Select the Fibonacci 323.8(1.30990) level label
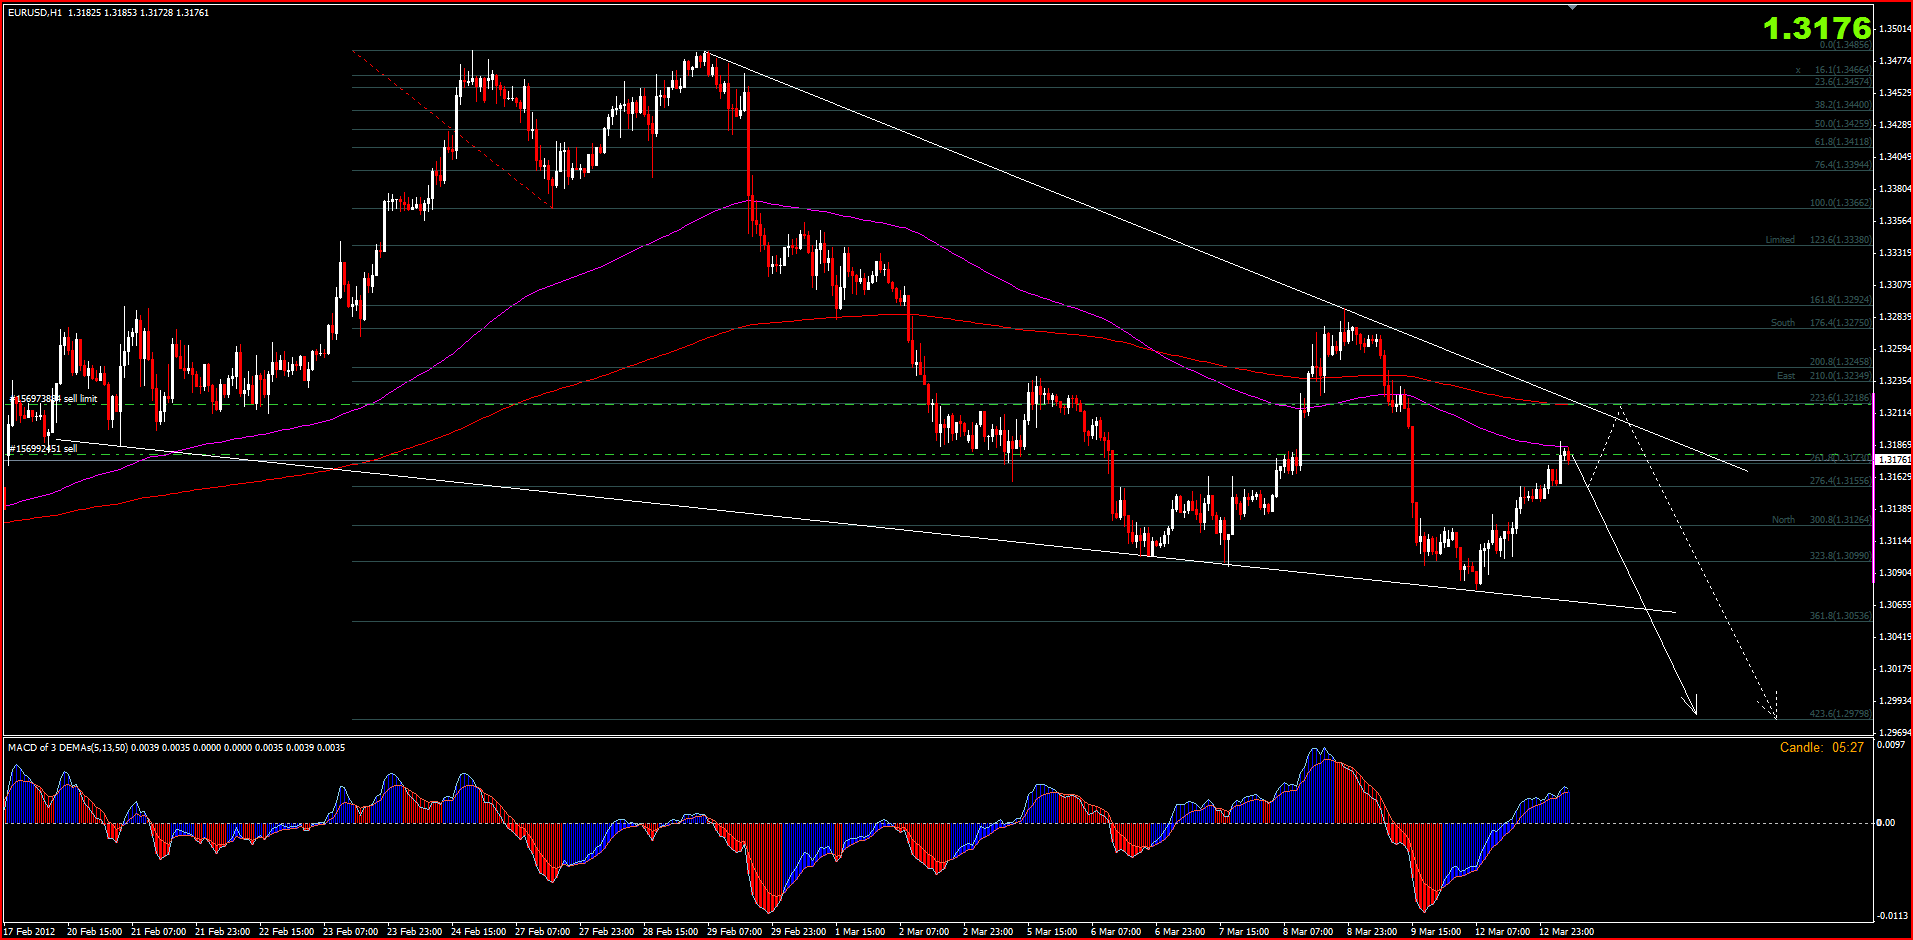Screen dimensions: 1913x940 coord(1840,556)
